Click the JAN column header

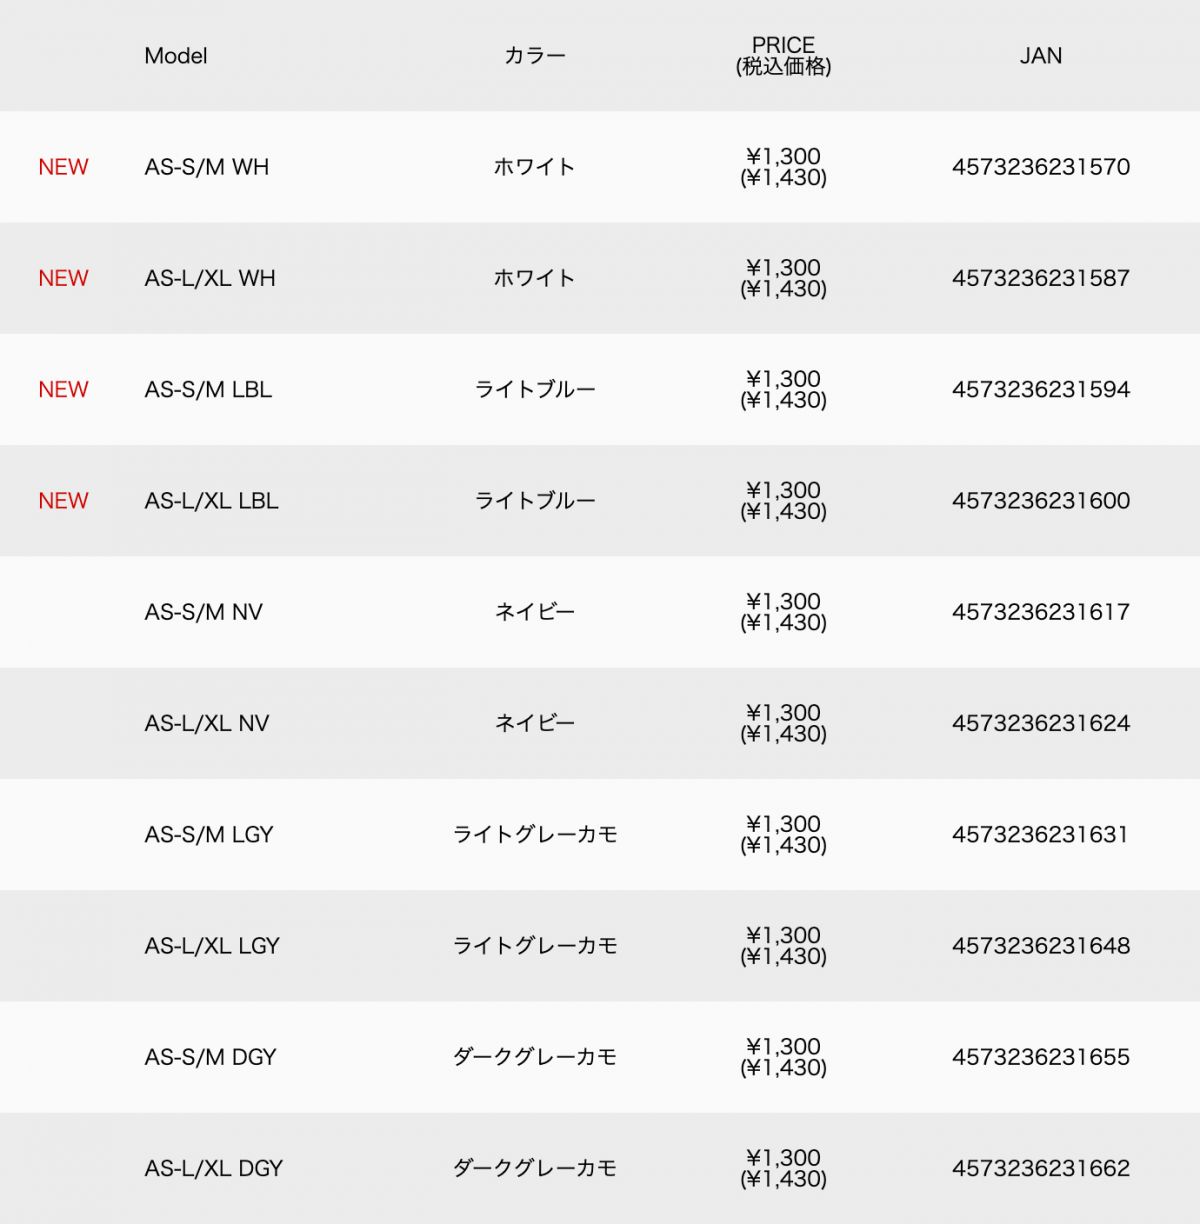(1040, 56)
